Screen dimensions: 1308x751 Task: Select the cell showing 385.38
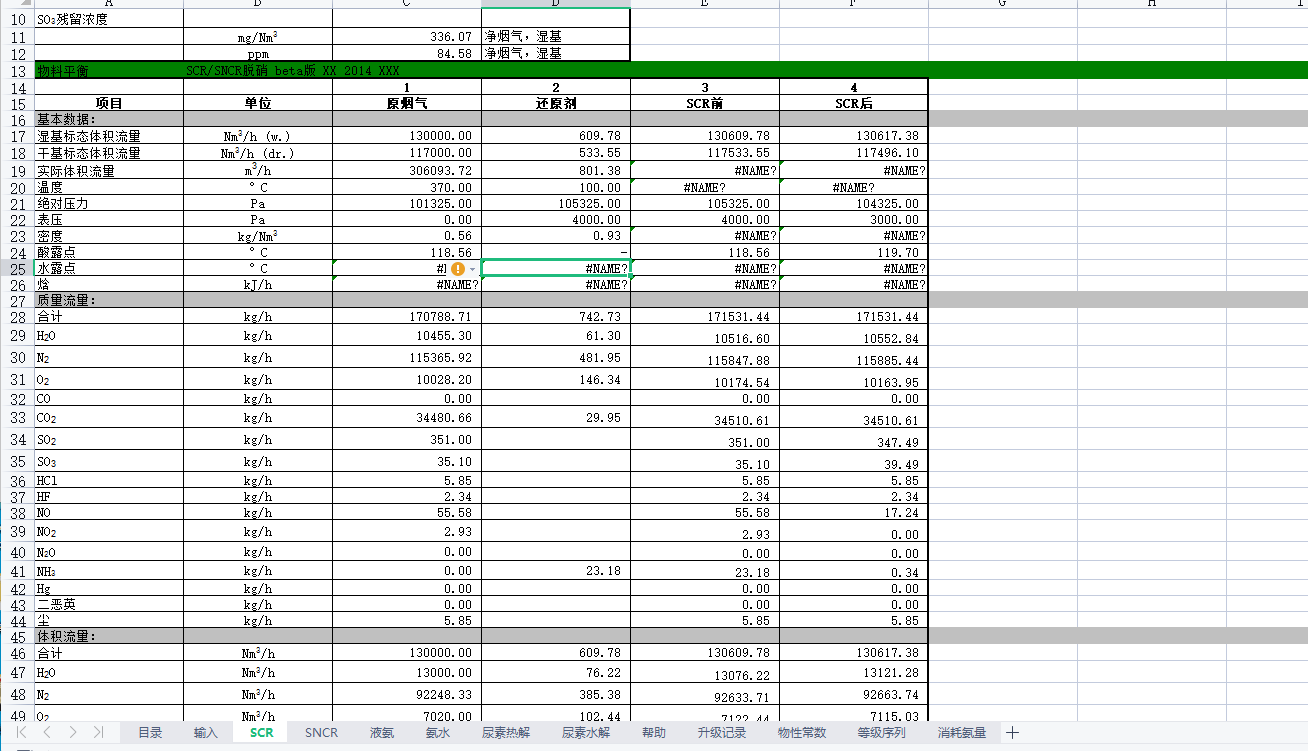tap(556, 694)
